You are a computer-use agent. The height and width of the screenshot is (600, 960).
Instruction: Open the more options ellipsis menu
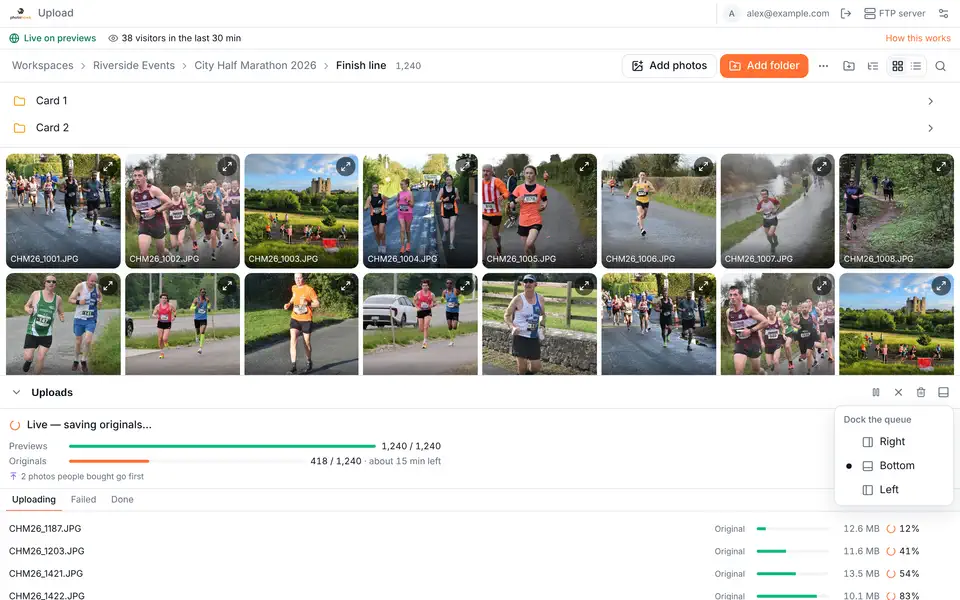click(823, 66)
